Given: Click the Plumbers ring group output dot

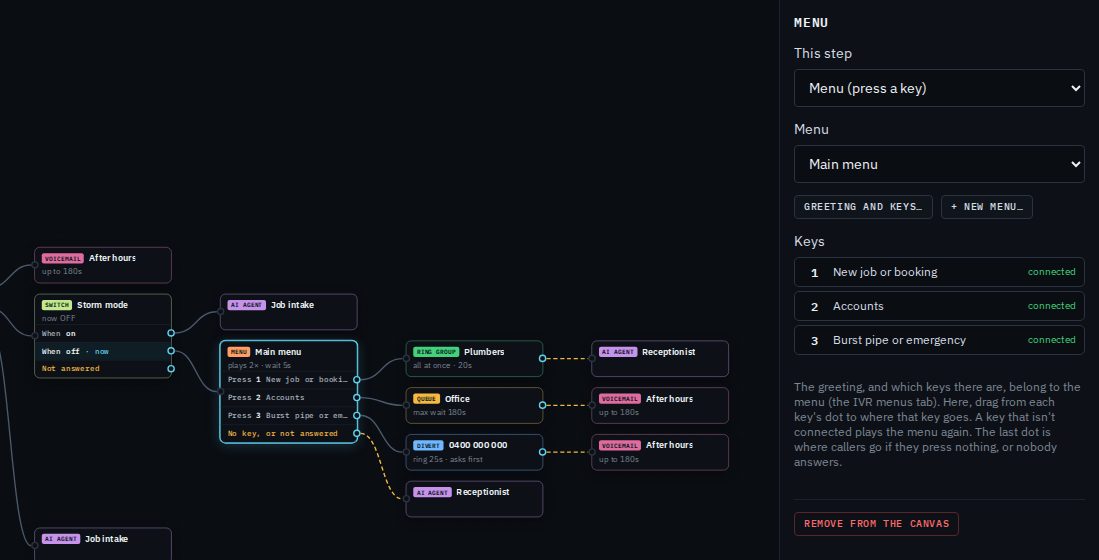Looking at the screenshot, I should (x=542, y=358).
